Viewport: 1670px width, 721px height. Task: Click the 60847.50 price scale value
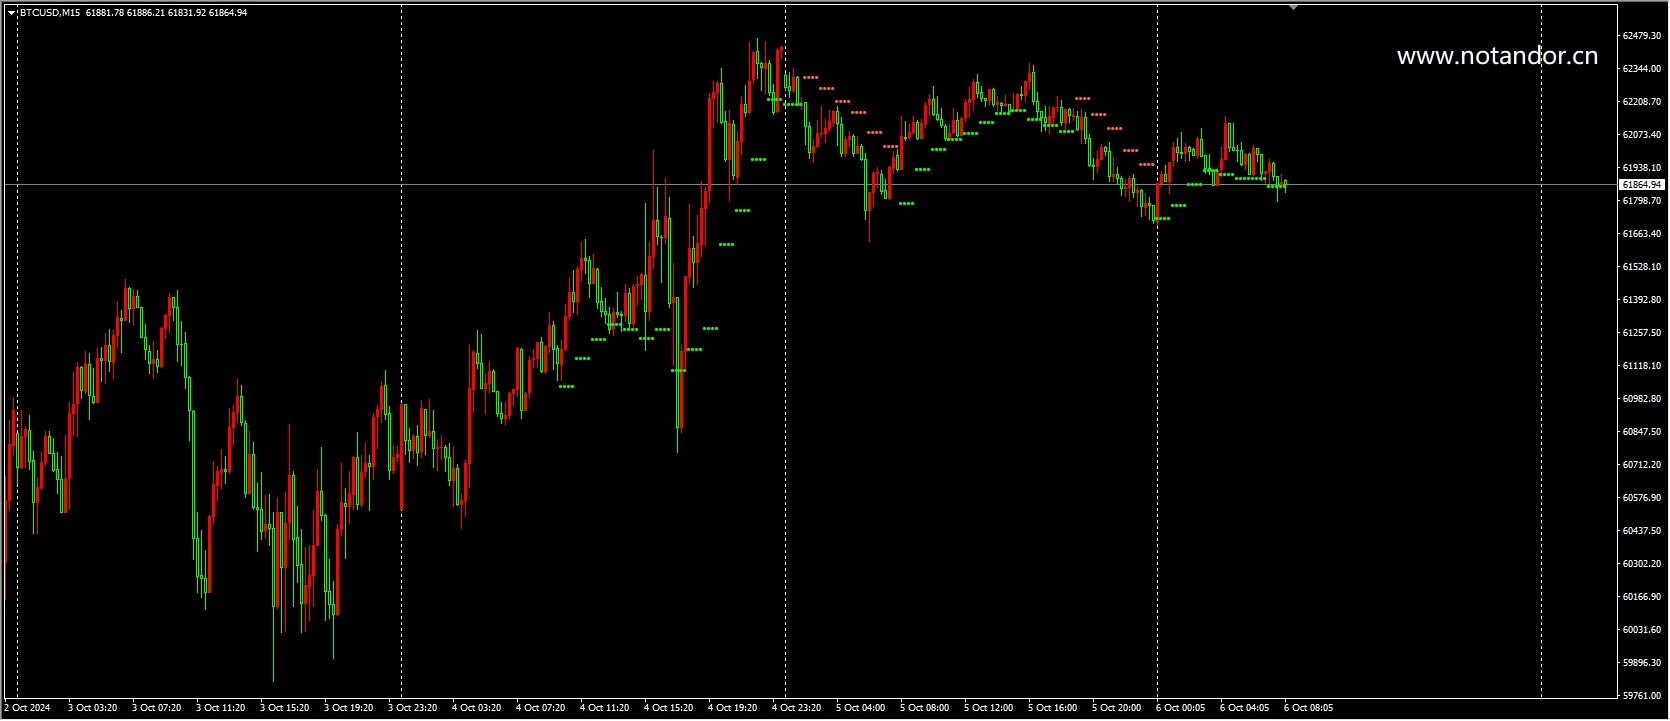point(1641,432)
